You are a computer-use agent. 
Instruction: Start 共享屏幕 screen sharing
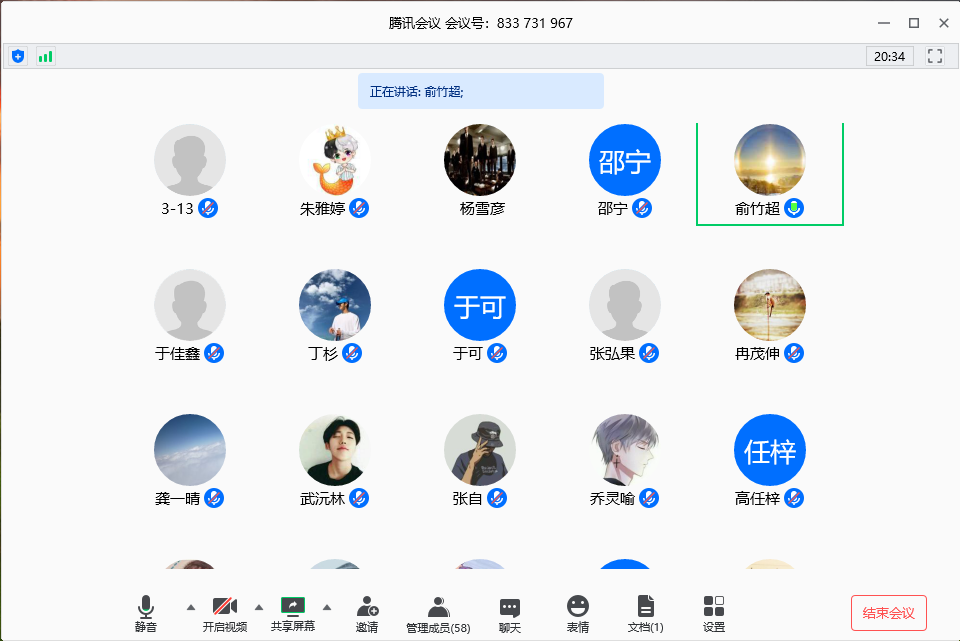tap(292, 612)
